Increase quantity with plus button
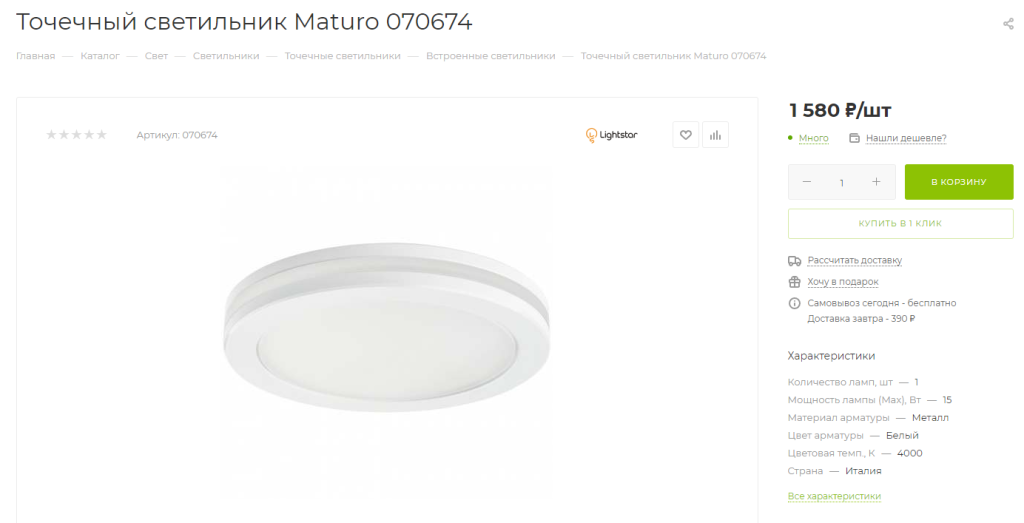This screenshot has height=523, width=1024. tap(876, 182)
